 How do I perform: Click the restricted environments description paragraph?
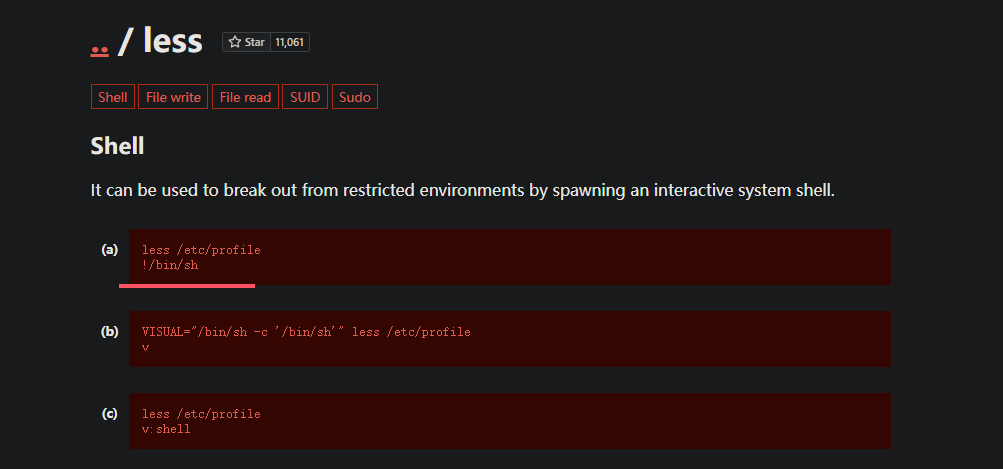[462, 190]
